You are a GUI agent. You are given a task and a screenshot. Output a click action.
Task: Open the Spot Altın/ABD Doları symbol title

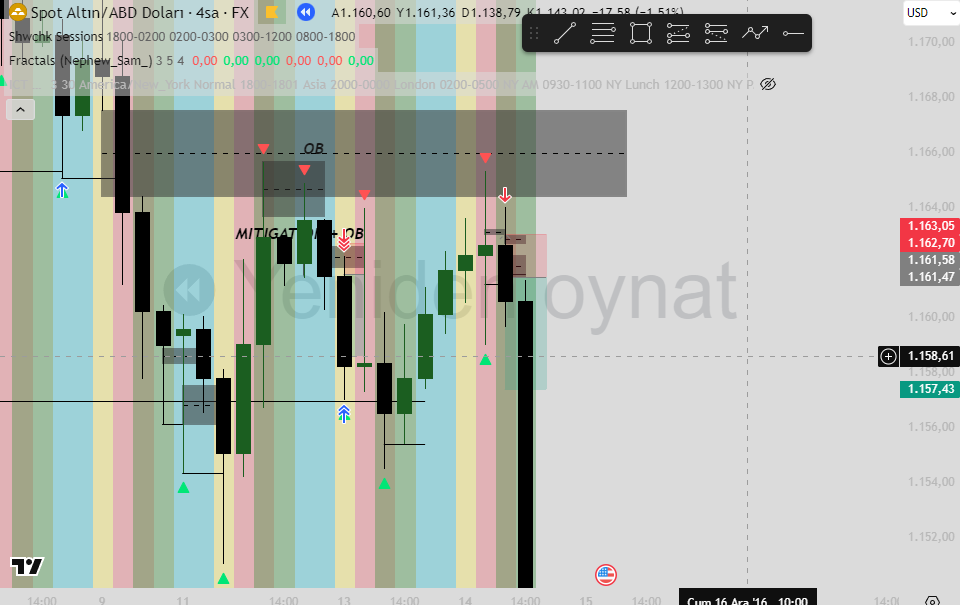pyautogui.click(x=140, y=12)
